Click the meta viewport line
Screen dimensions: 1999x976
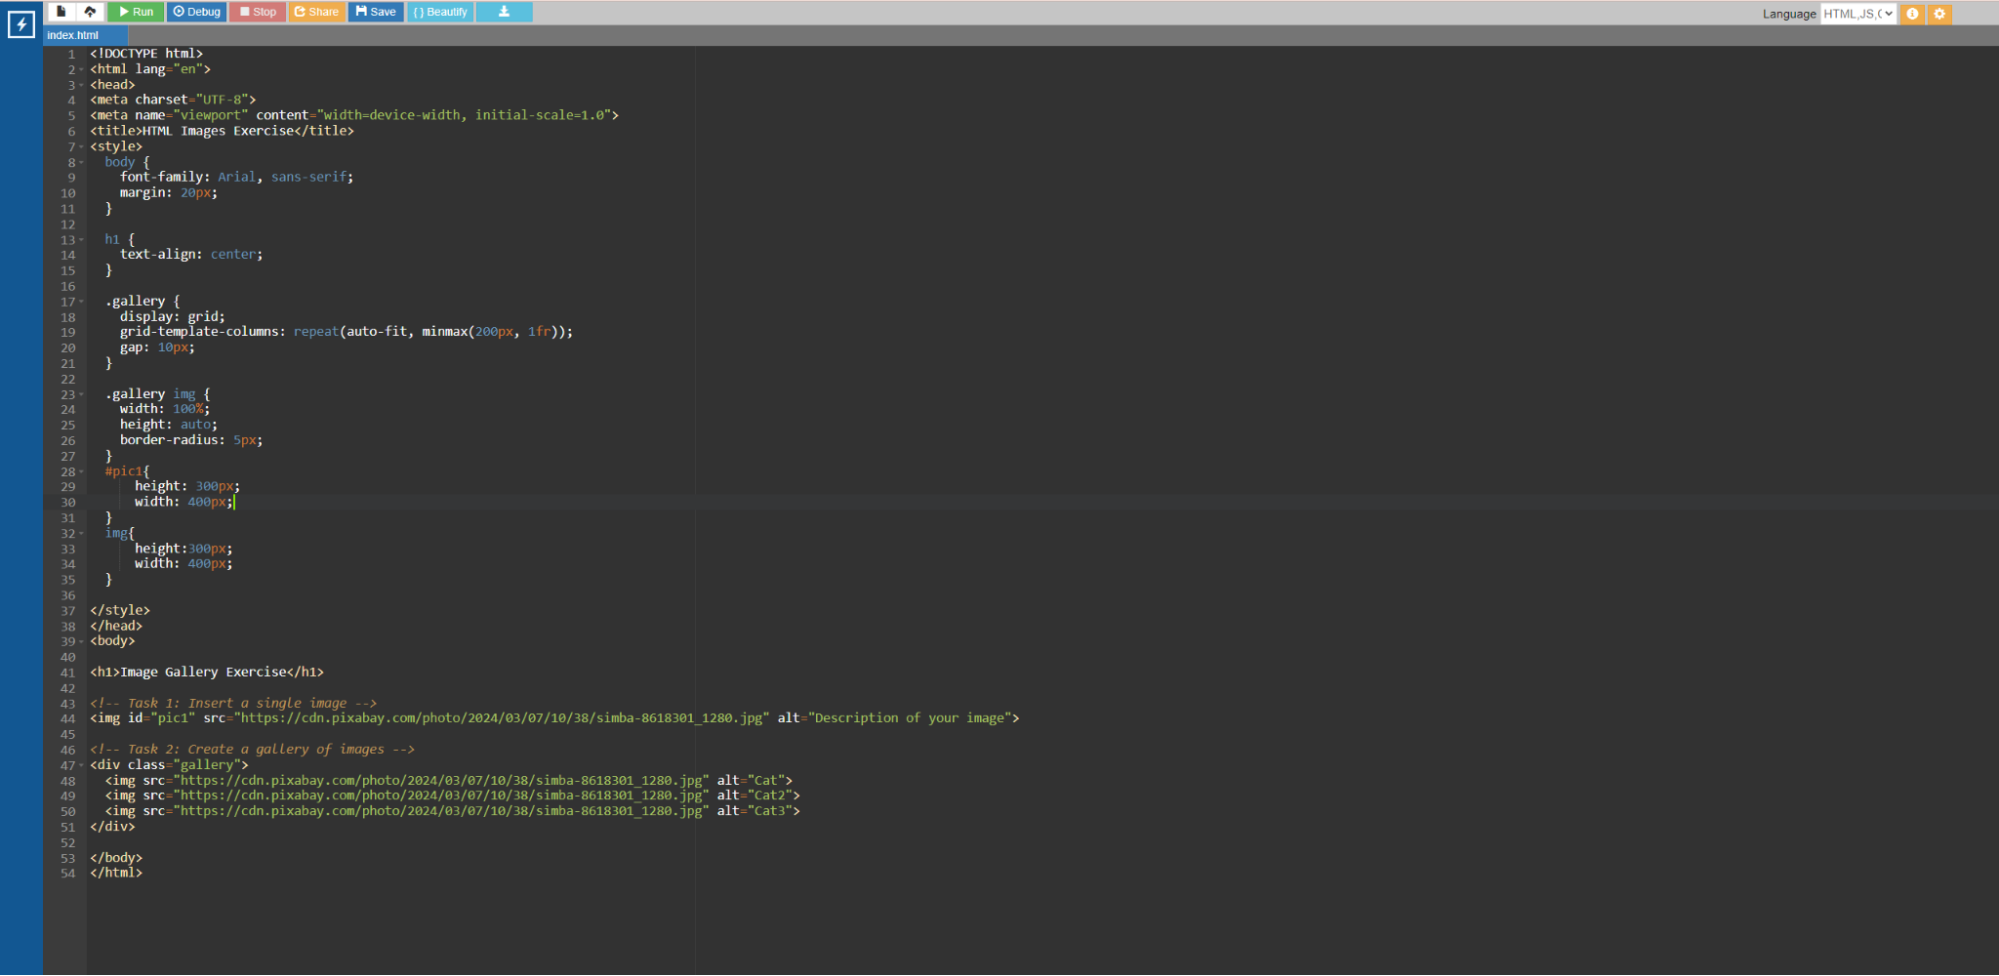pyautogui.click(x=354, y=116)
